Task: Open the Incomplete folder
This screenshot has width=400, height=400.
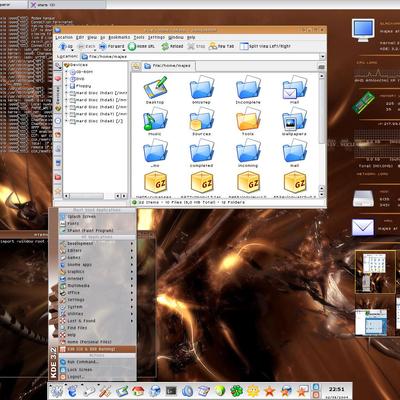Action: coord(248,90)
